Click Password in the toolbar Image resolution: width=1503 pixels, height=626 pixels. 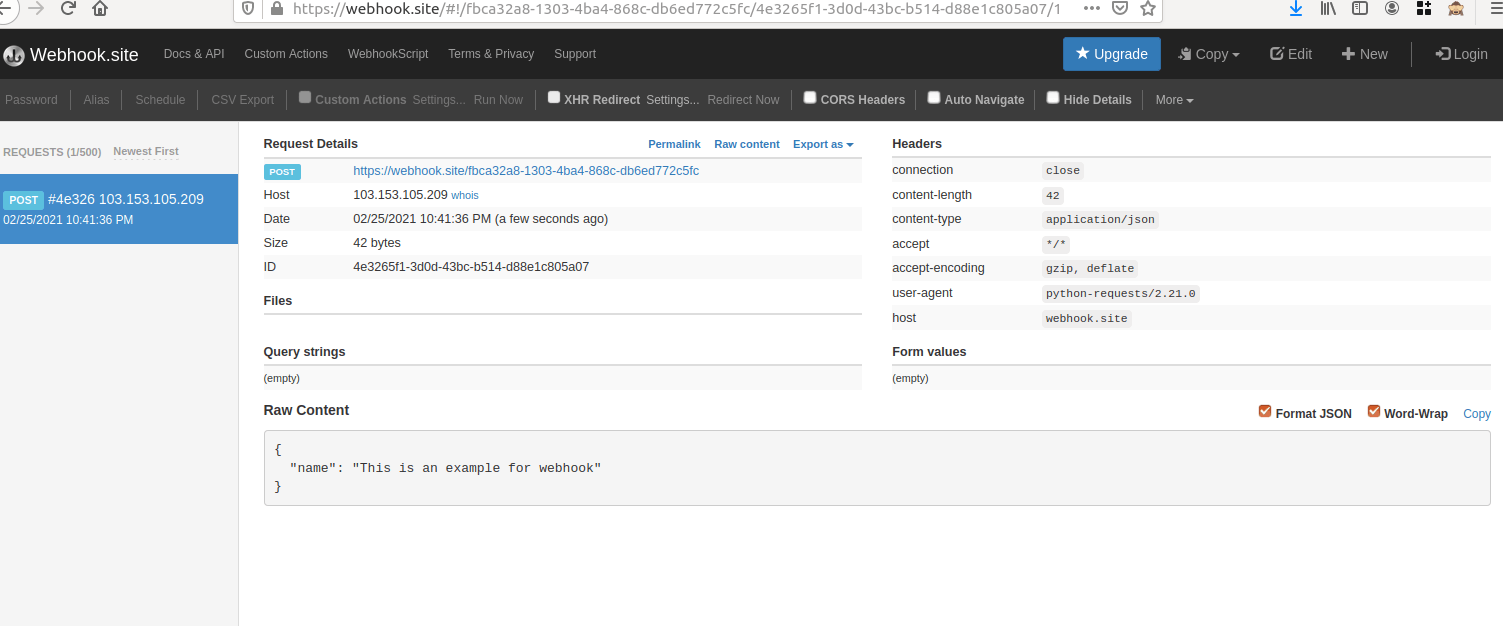click(x=32, y=100)
